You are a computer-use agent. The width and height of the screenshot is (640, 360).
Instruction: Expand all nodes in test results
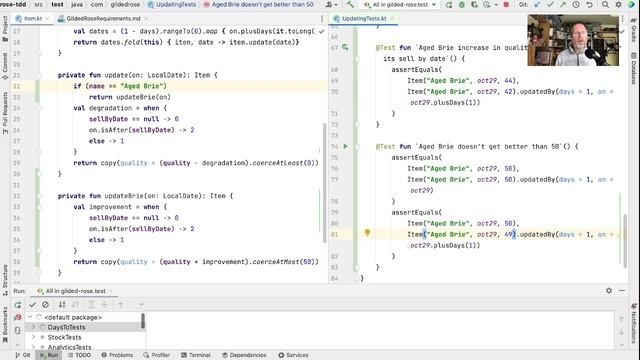91,304
